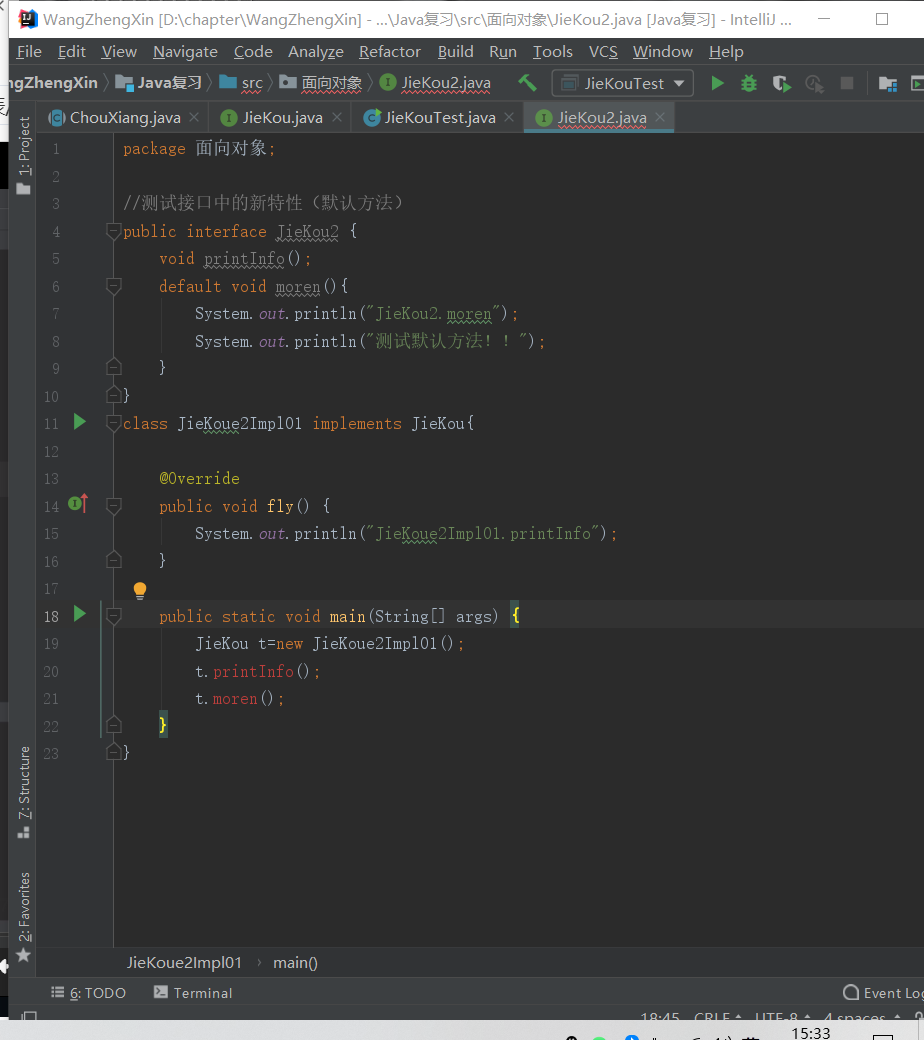
Task: Open the 7: Structure tool window
Action: coord(24,793)
